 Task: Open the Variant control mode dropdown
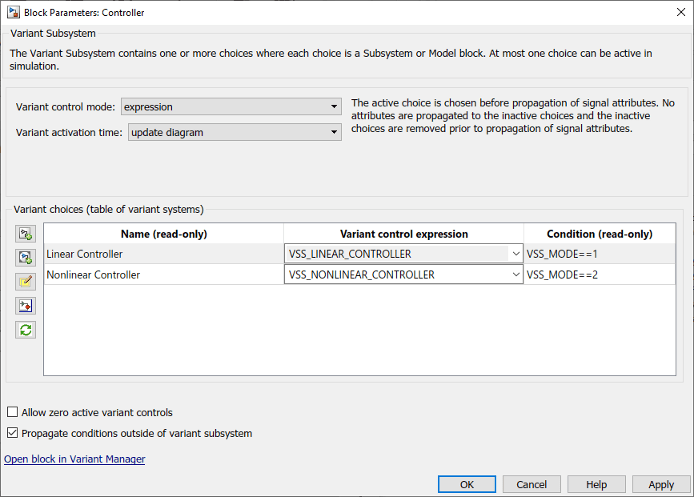(231, 107)
